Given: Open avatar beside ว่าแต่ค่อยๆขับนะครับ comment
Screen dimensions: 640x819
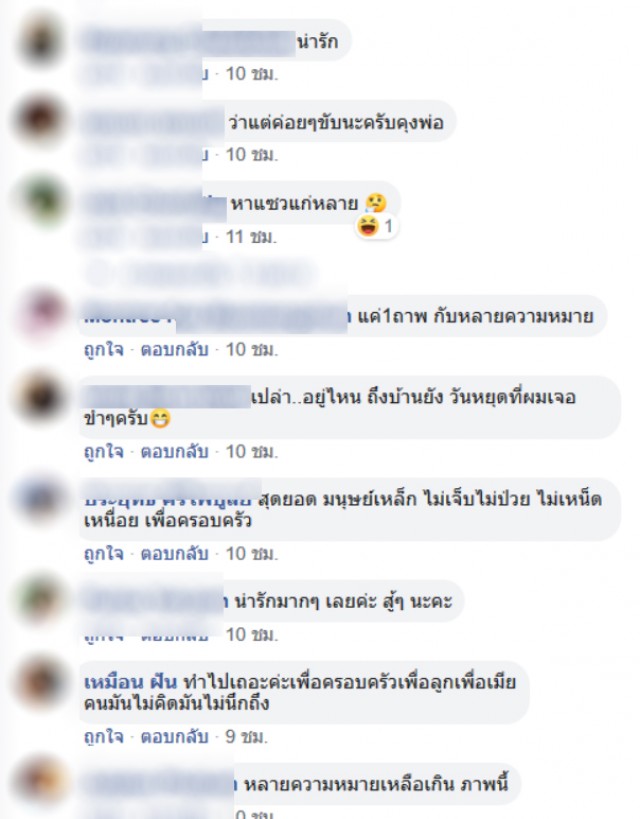Looking at the screenshot, I should [x=41, y=120].
